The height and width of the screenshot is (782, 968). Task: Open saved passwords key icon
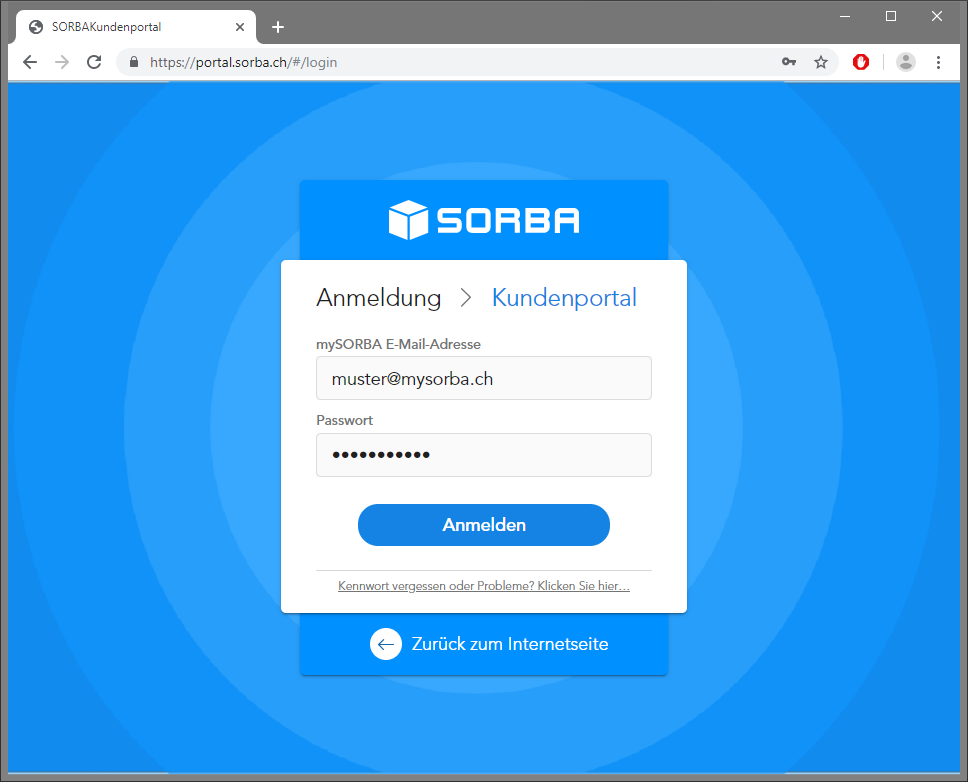[788, 62]
